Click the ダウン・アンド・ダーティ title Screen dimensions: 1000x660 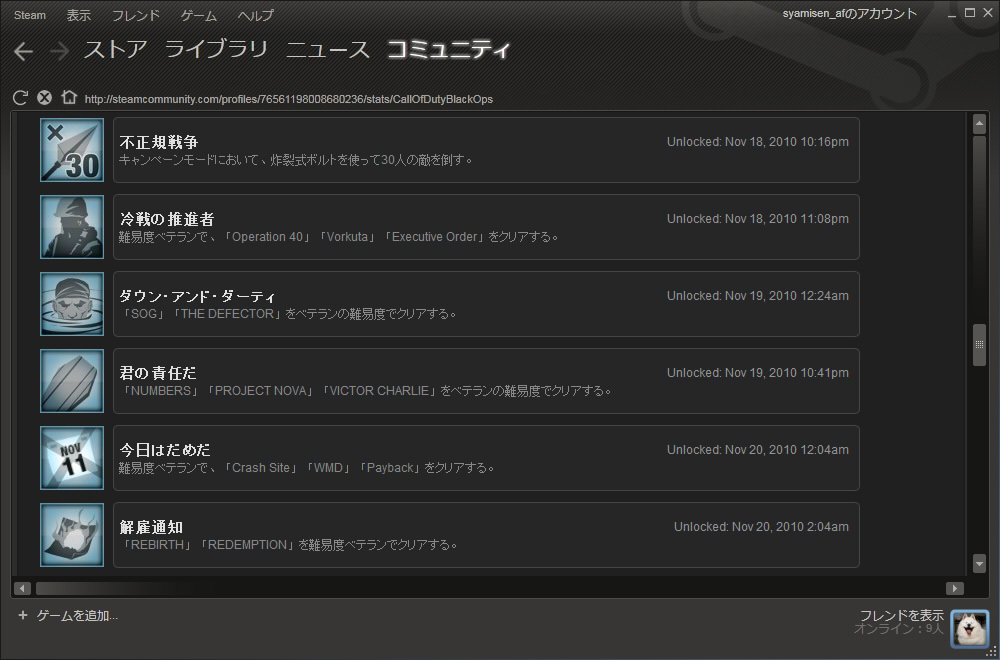[x=198, y=297]
